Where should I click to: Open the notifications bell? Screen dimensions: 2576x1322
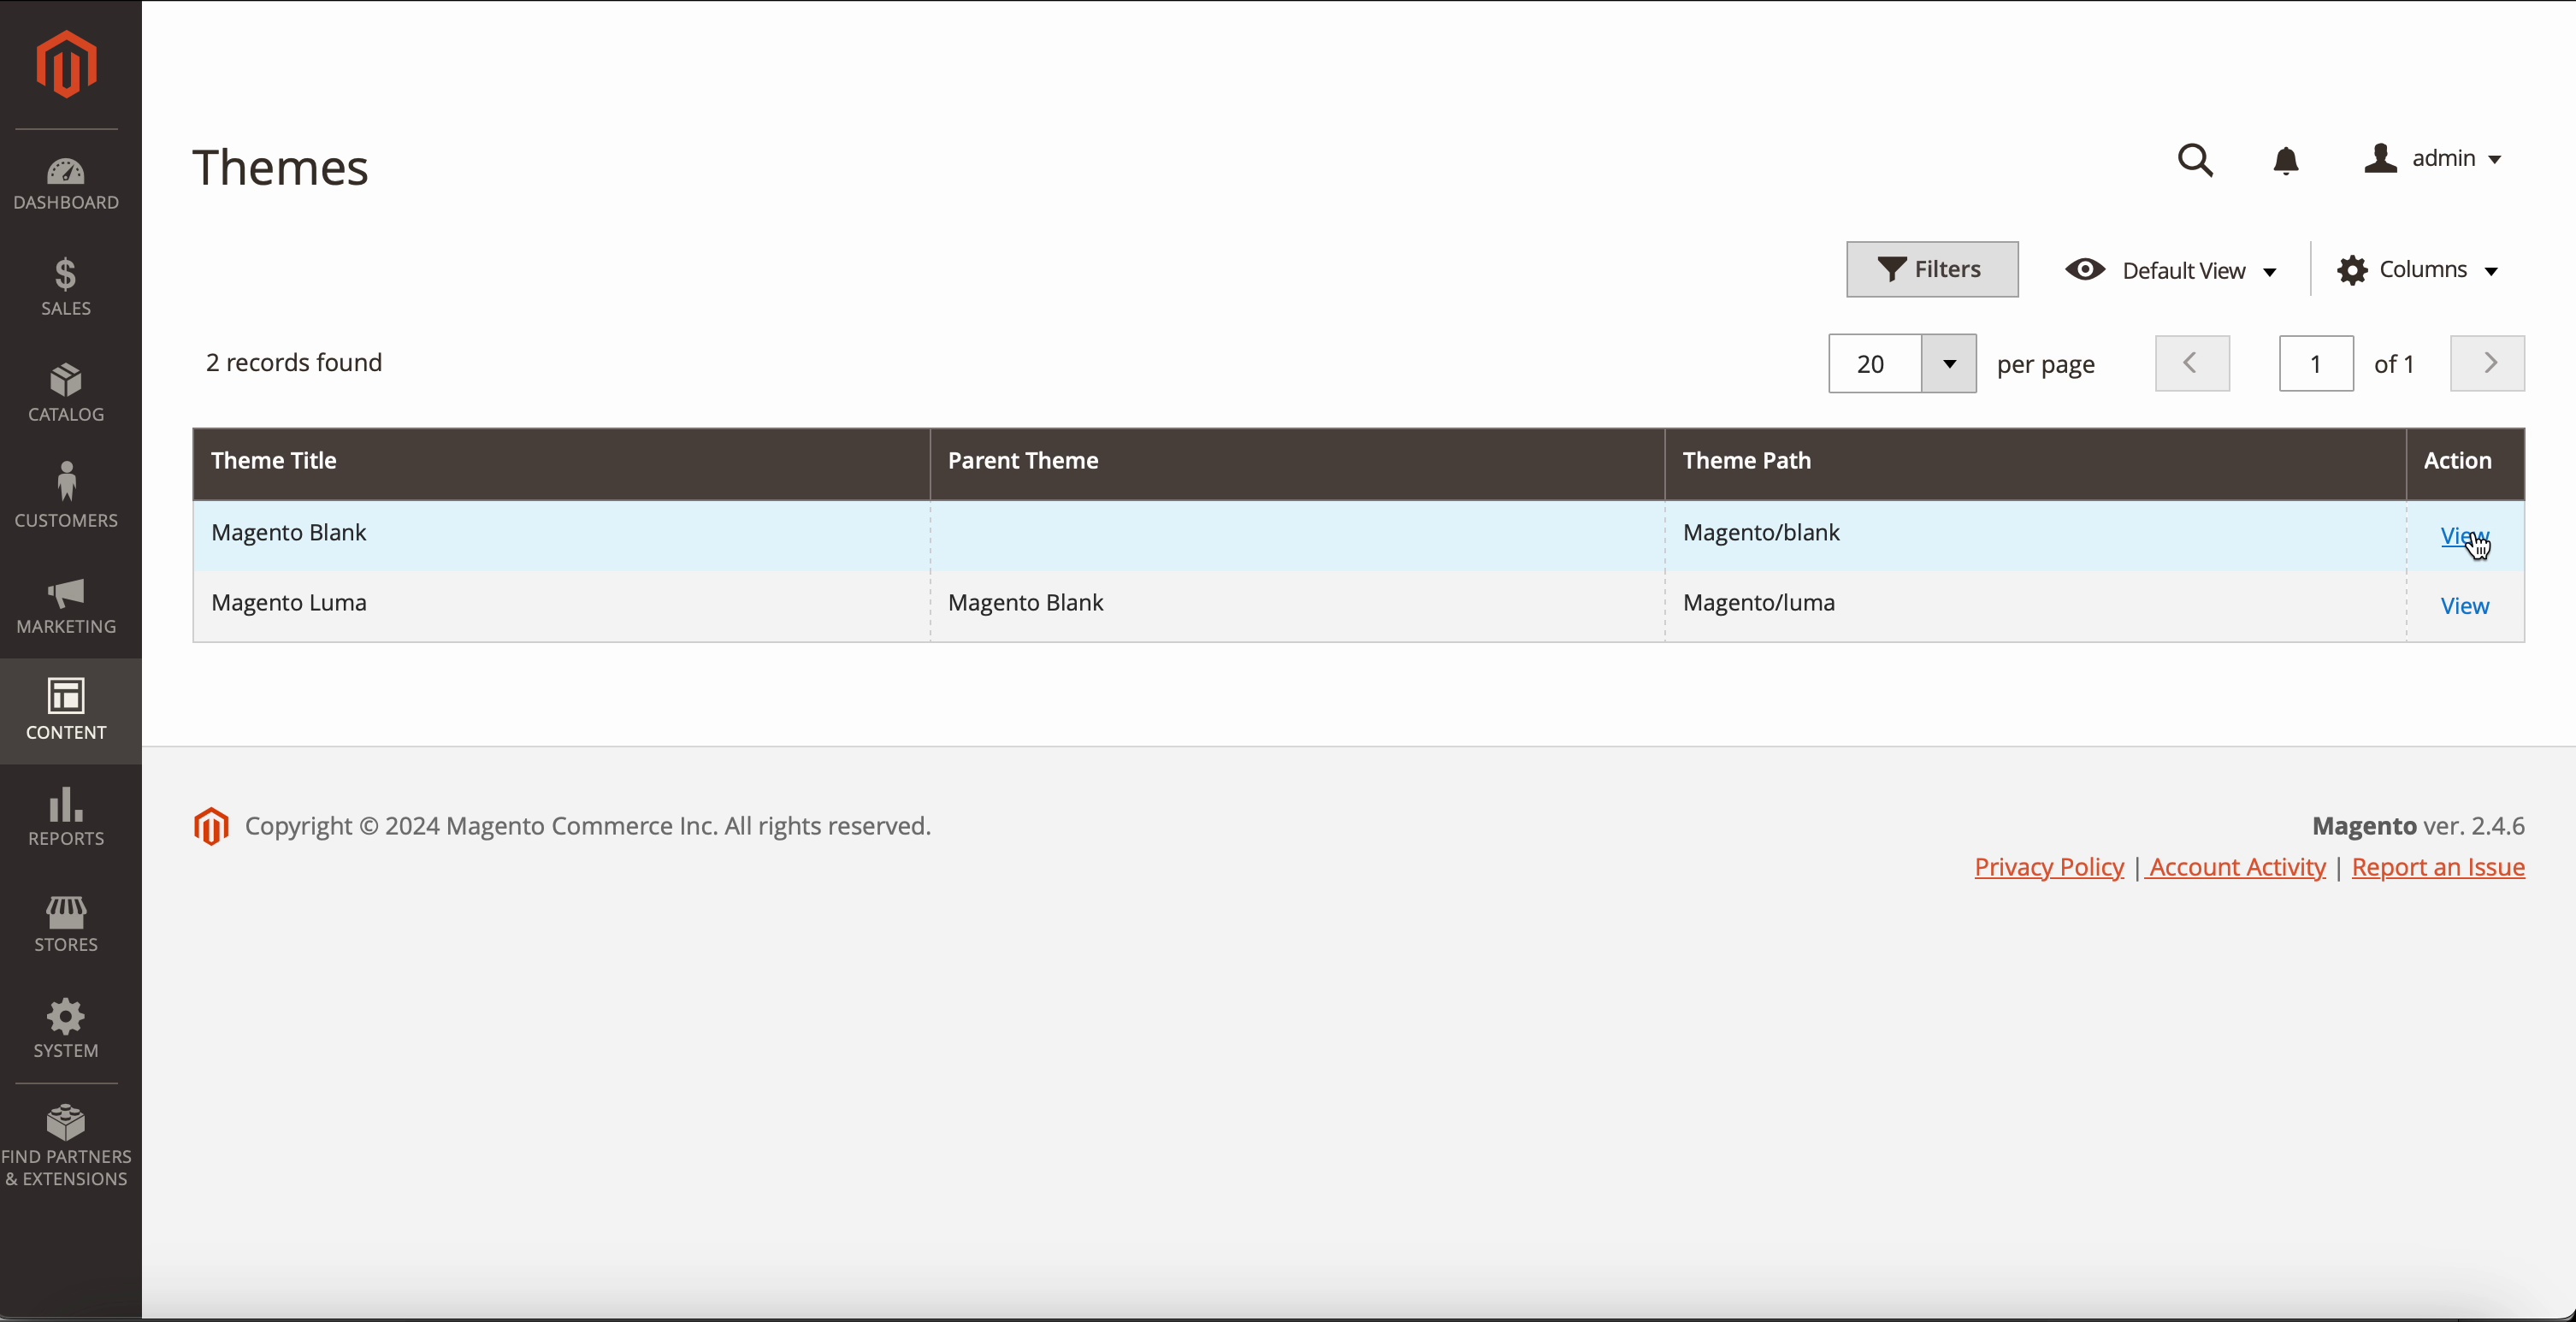pyautogui.click(x=2286, y=161)
